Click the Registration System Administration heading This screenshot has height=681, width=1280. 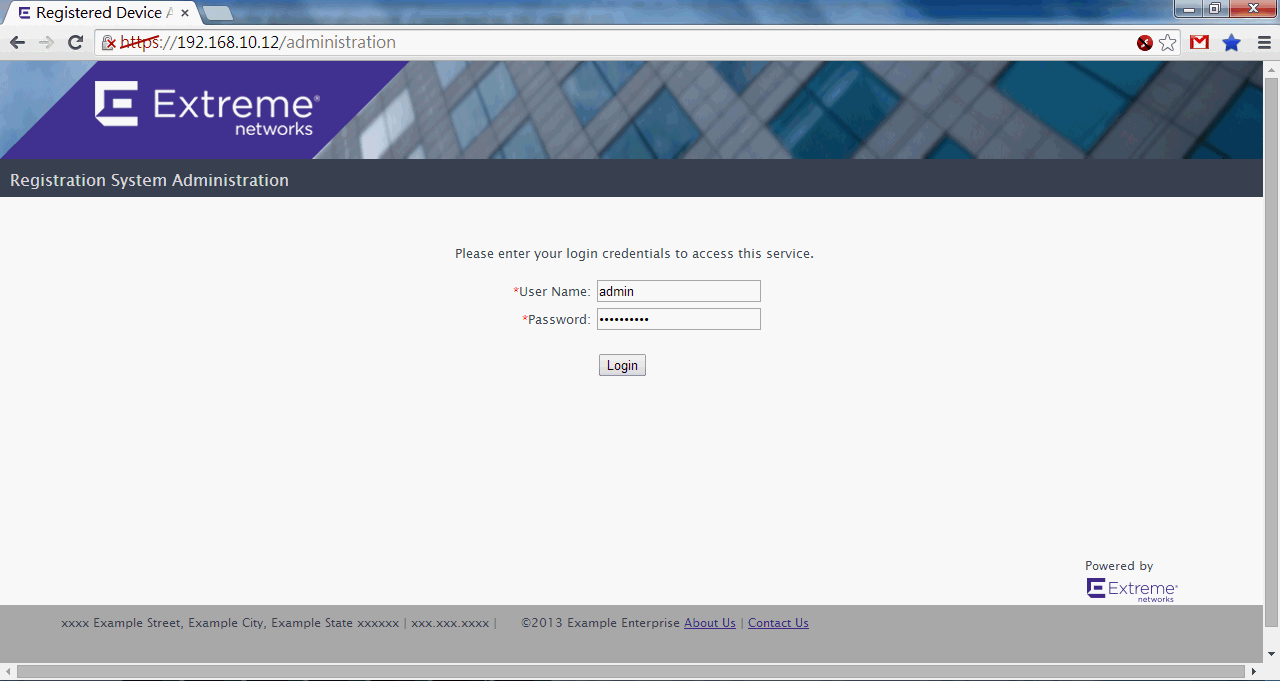coord(149,181)
